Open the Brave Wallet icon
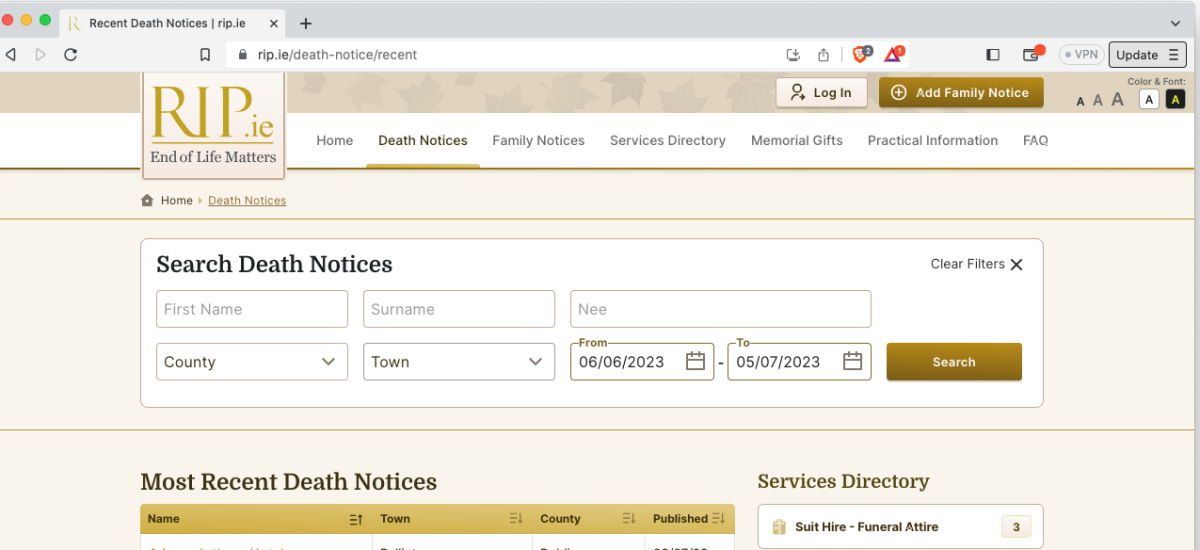Image resolution: width=1200 pixels, height=550 pixels. click(1031, 55)
